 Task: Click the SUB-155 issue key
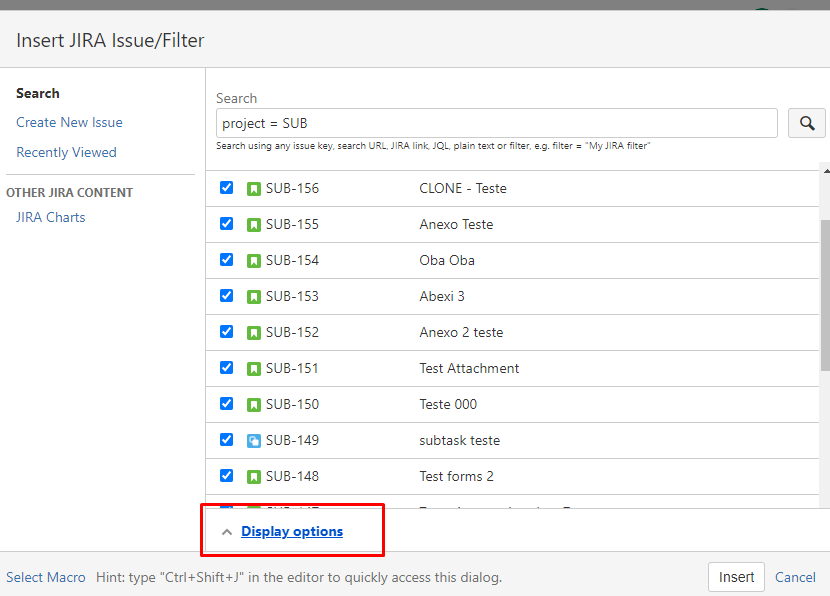[x=292, y=224]
